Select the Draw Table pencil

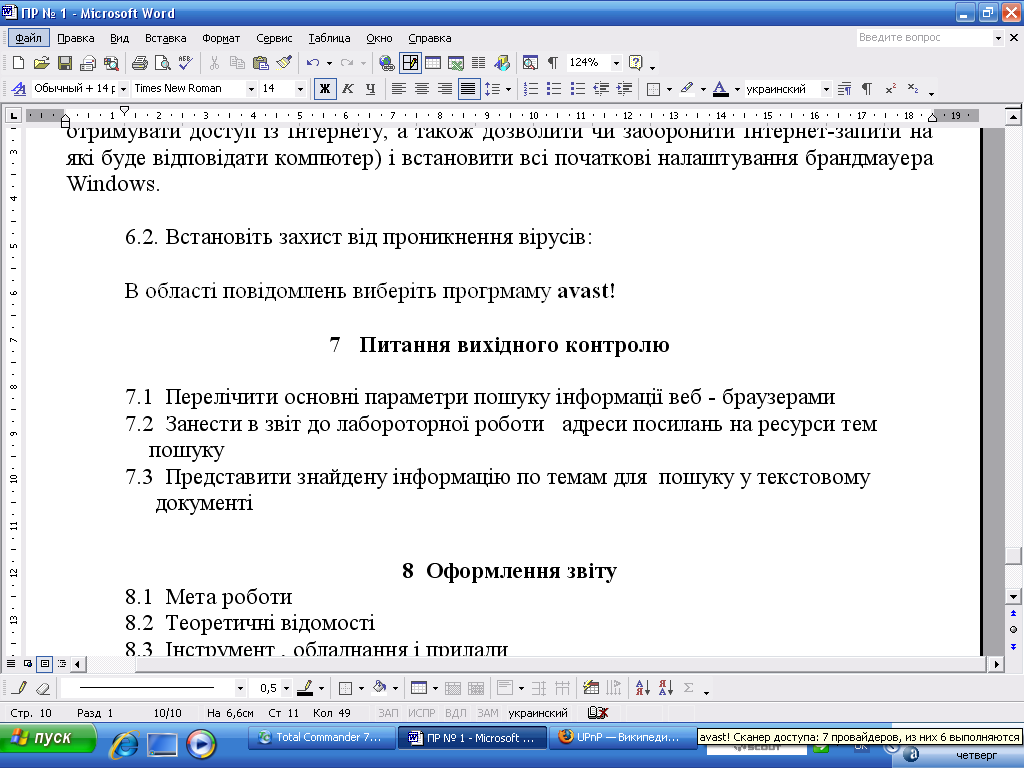[20, 688]
